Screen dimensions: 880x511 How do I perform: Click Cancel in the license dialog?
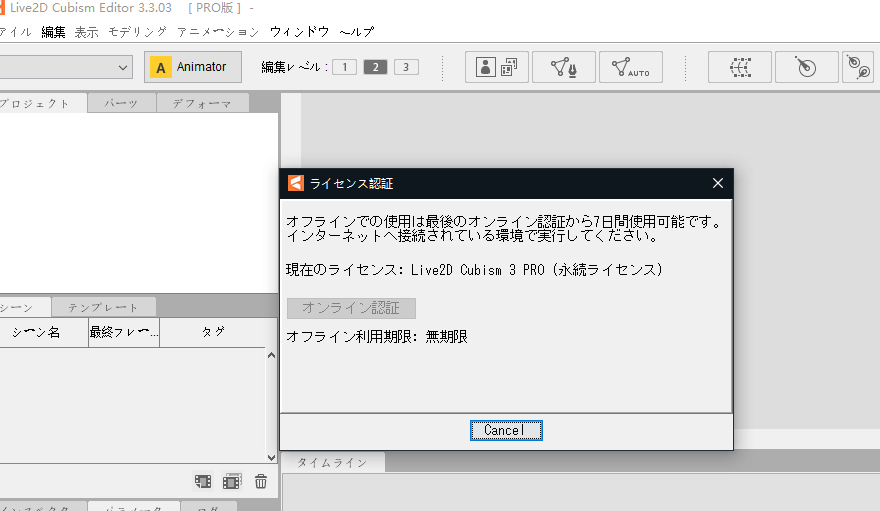[506, 430]
